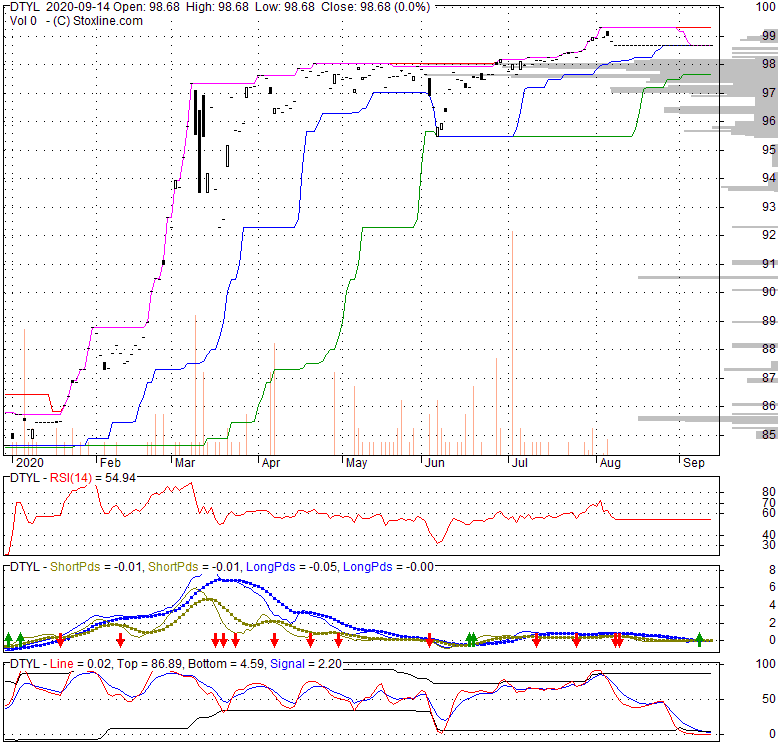Image resolution: width=780 pixels, height=745 pixels.
Task: Select the red down arrow under April
Action: click(273, 639)
